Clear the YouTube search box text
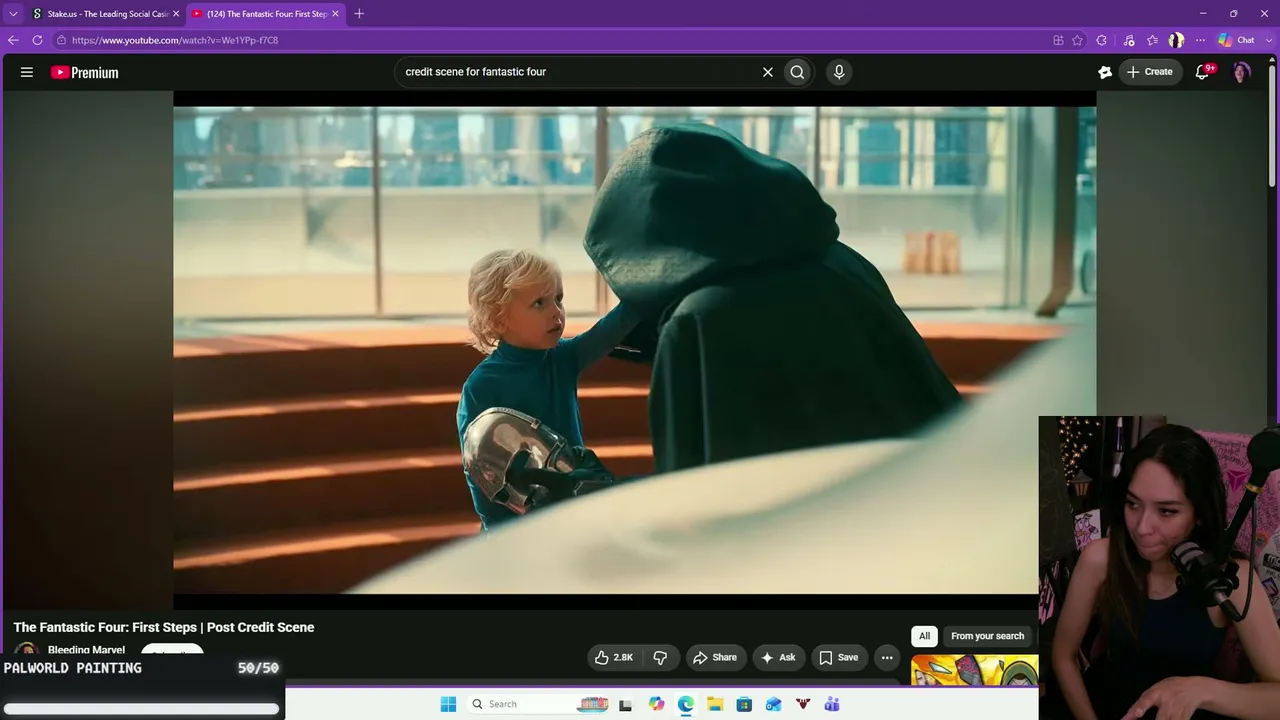 [x=768, y=72]
